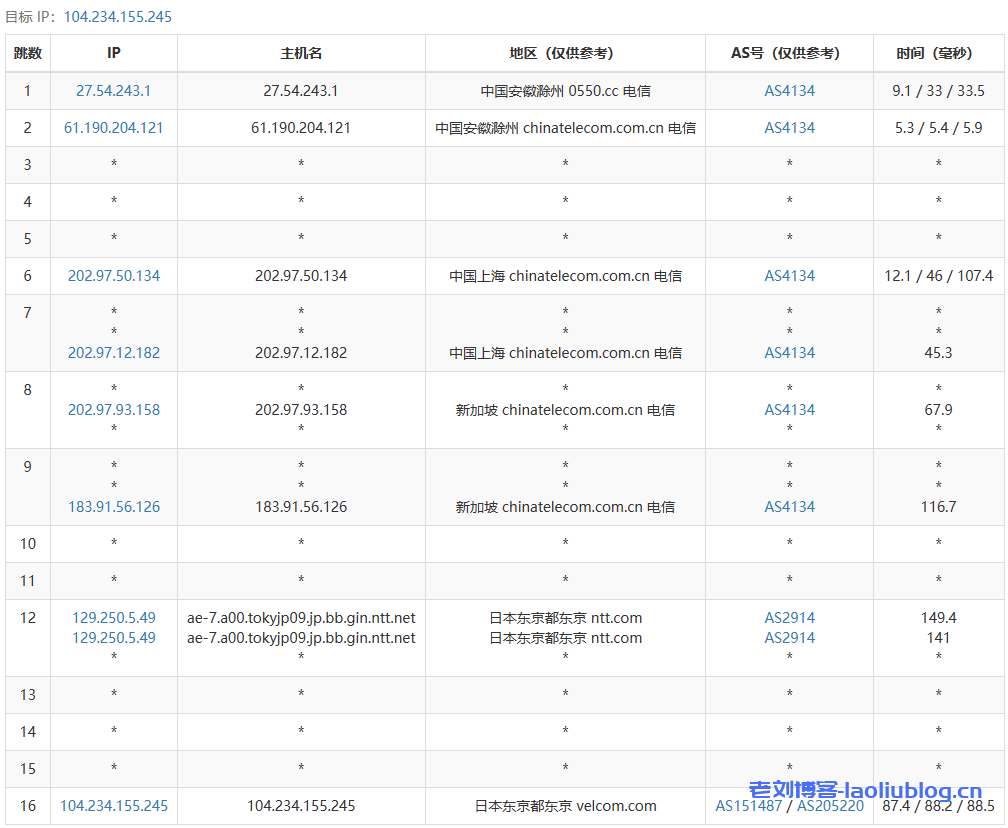Screen dimensions: 1008x828
Task: Open AS4134 link on hop 1
Action: coord(789,90)
